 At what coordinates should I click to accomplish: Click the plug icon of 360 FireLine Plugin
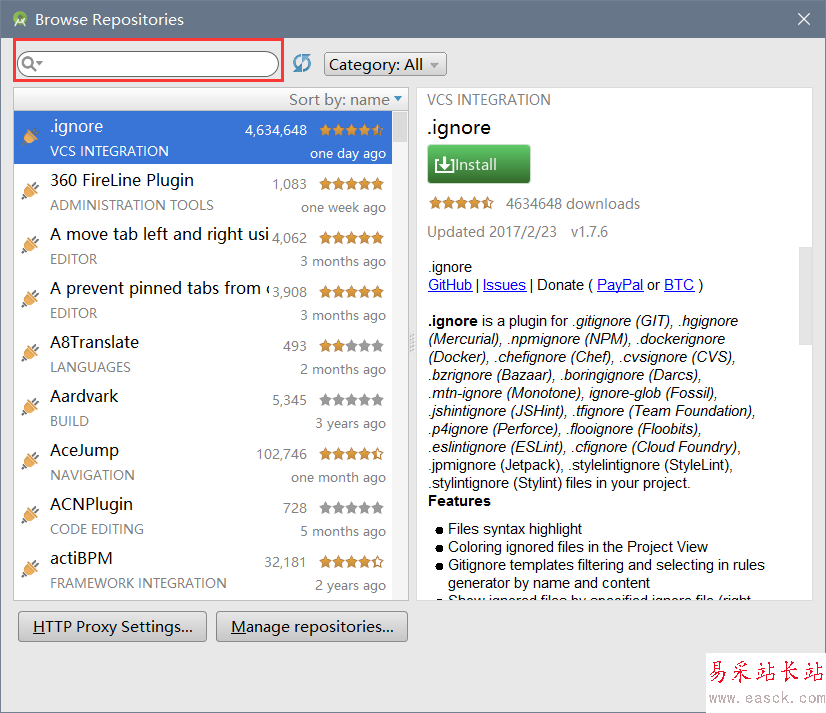pos(31,191)
